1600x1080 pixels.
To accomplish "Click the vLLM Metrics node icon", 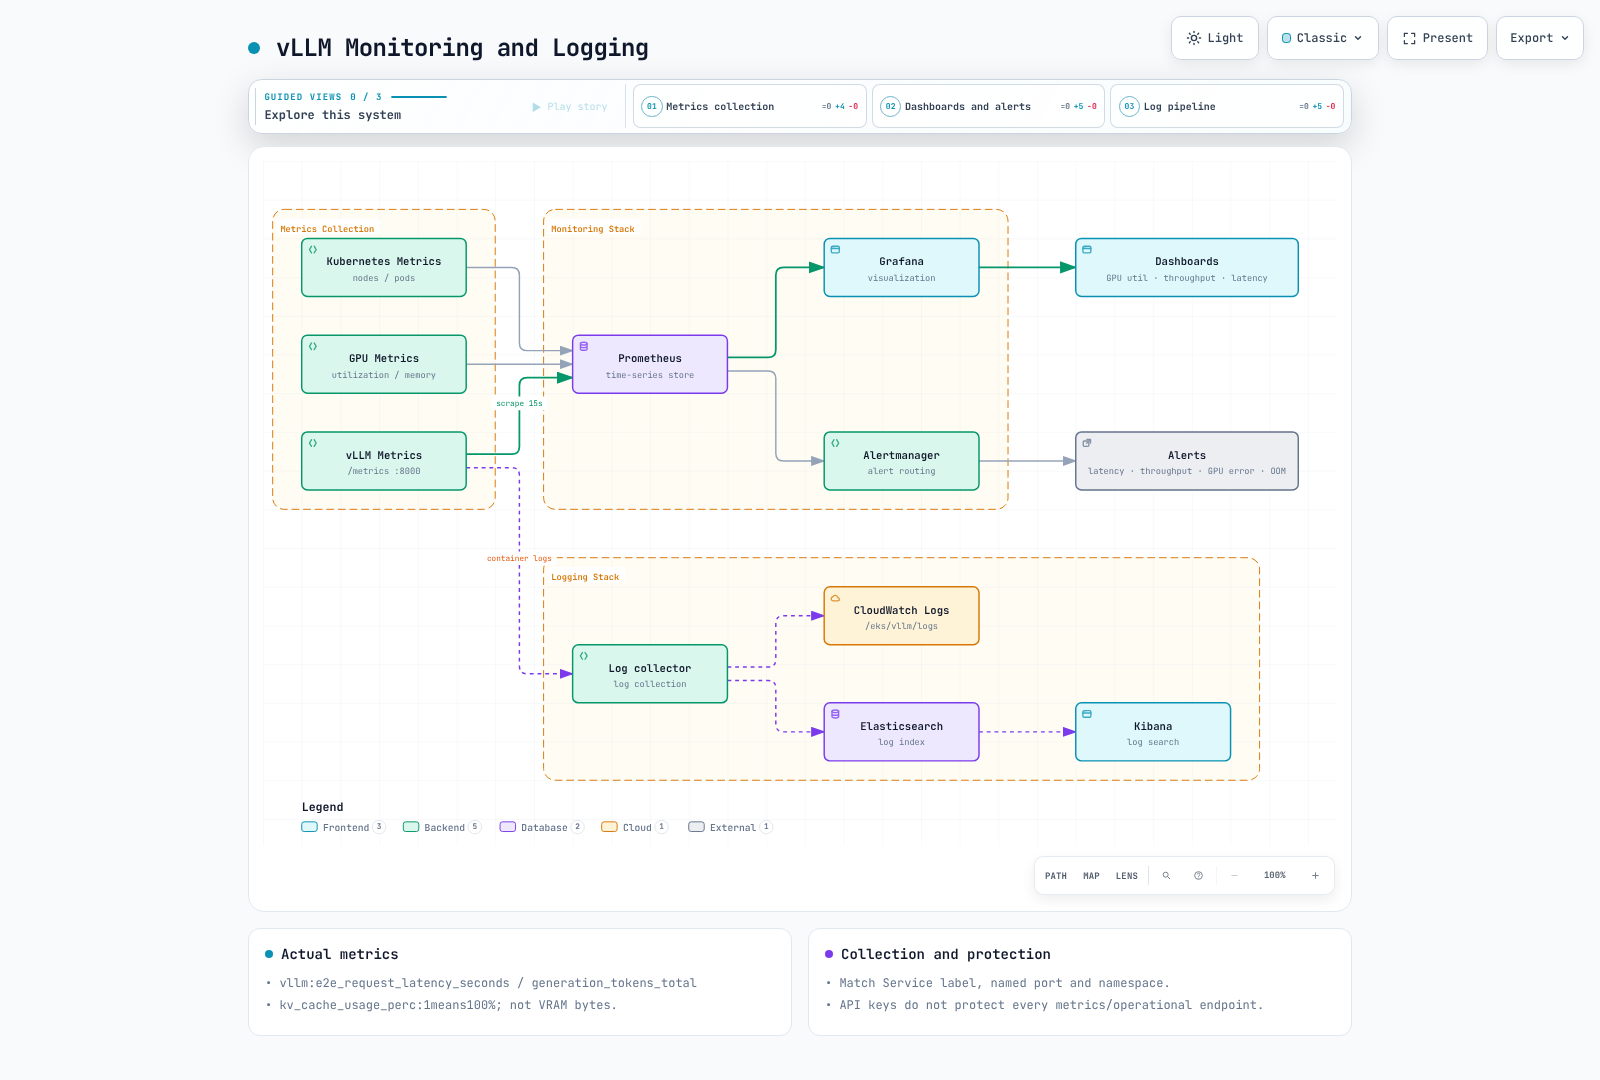I will click(x=313, y=443).
